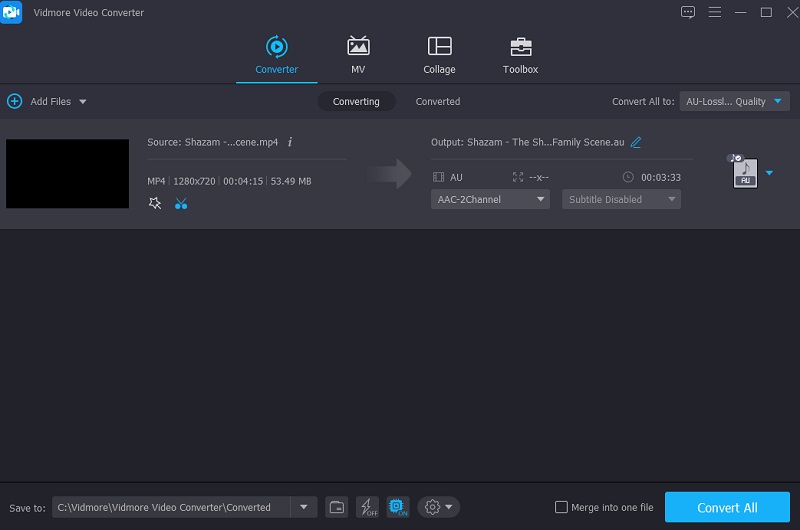This screenshot has width=800, height=530.
Task: Click the Add Files button
Action: [x=48, y=101]
